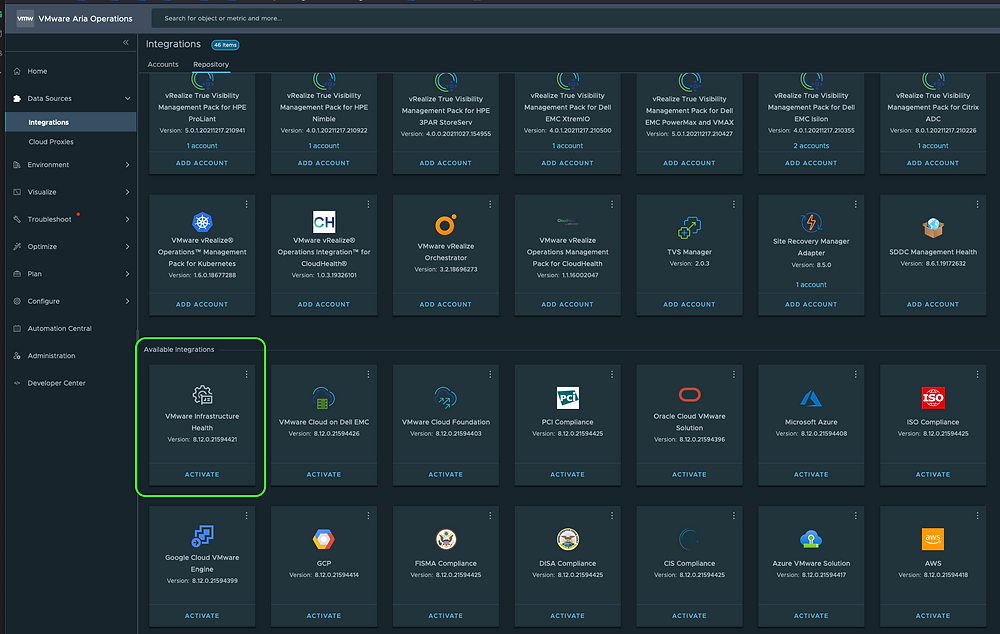Open the 1 account link on HPE ProLiant
The height and width of the screenshot is (634, 1000).
click(x=202, y=146)
